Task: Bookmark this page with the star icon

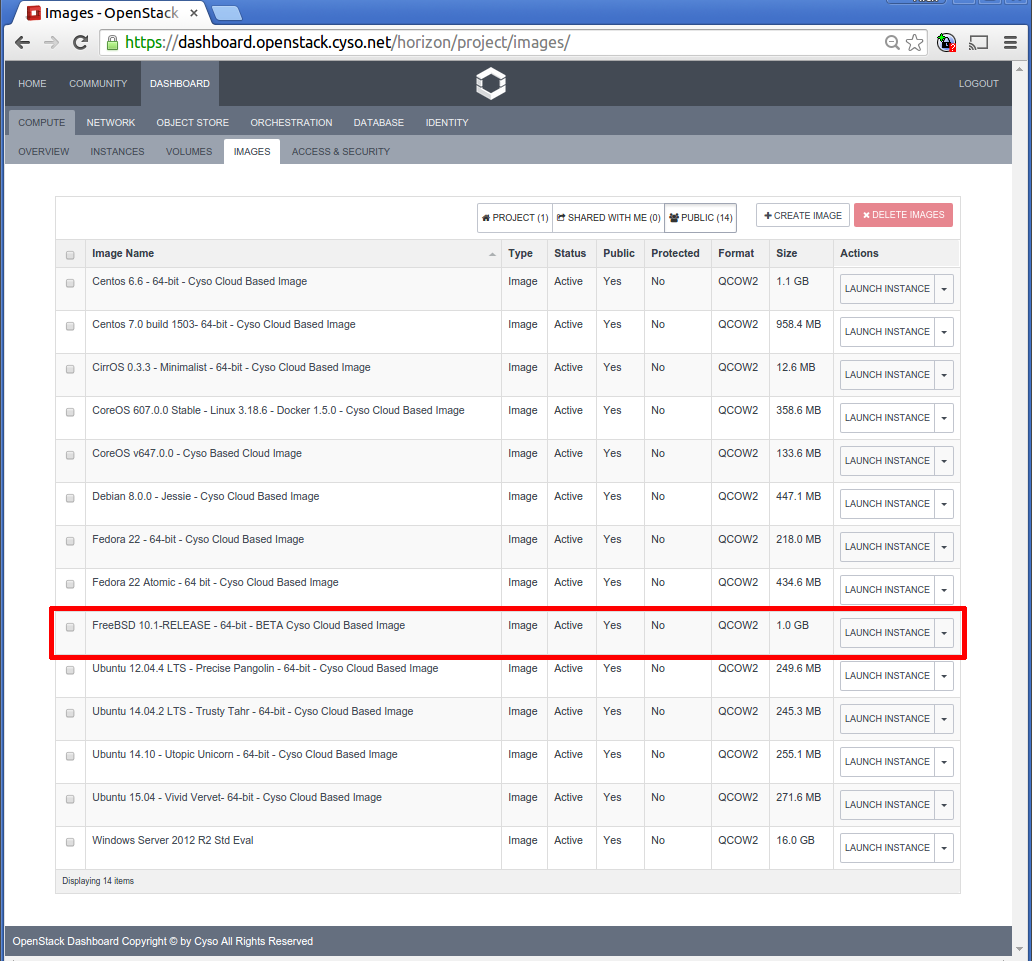Action: pos(914,43)
